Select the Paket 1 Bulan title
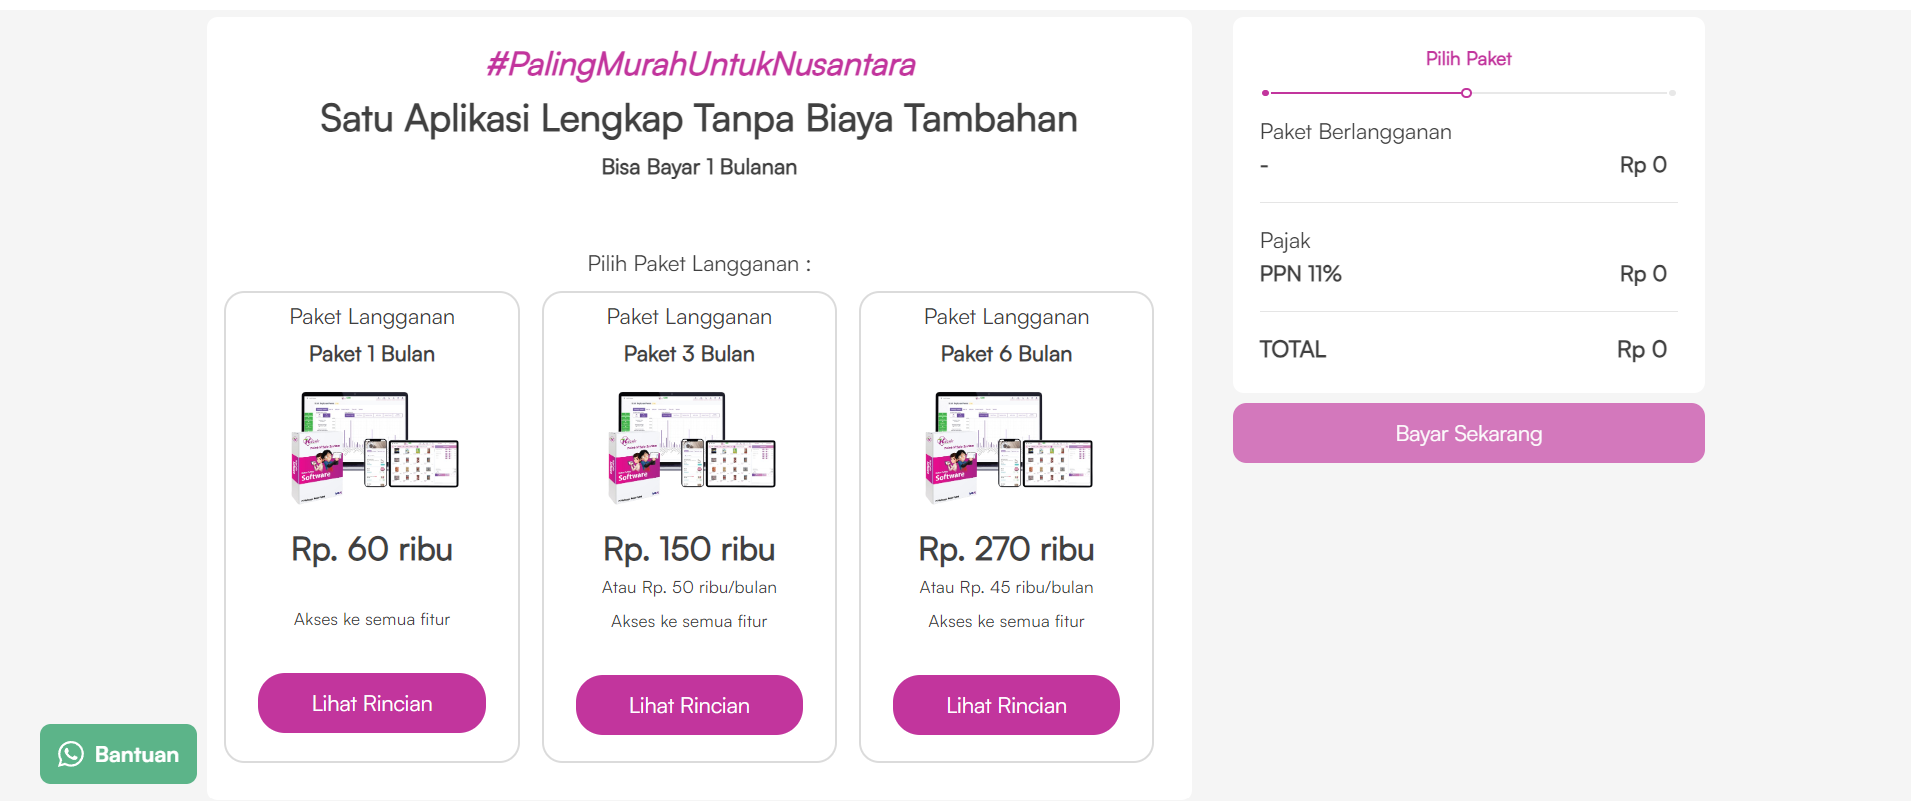 click(x=372, y=354)
